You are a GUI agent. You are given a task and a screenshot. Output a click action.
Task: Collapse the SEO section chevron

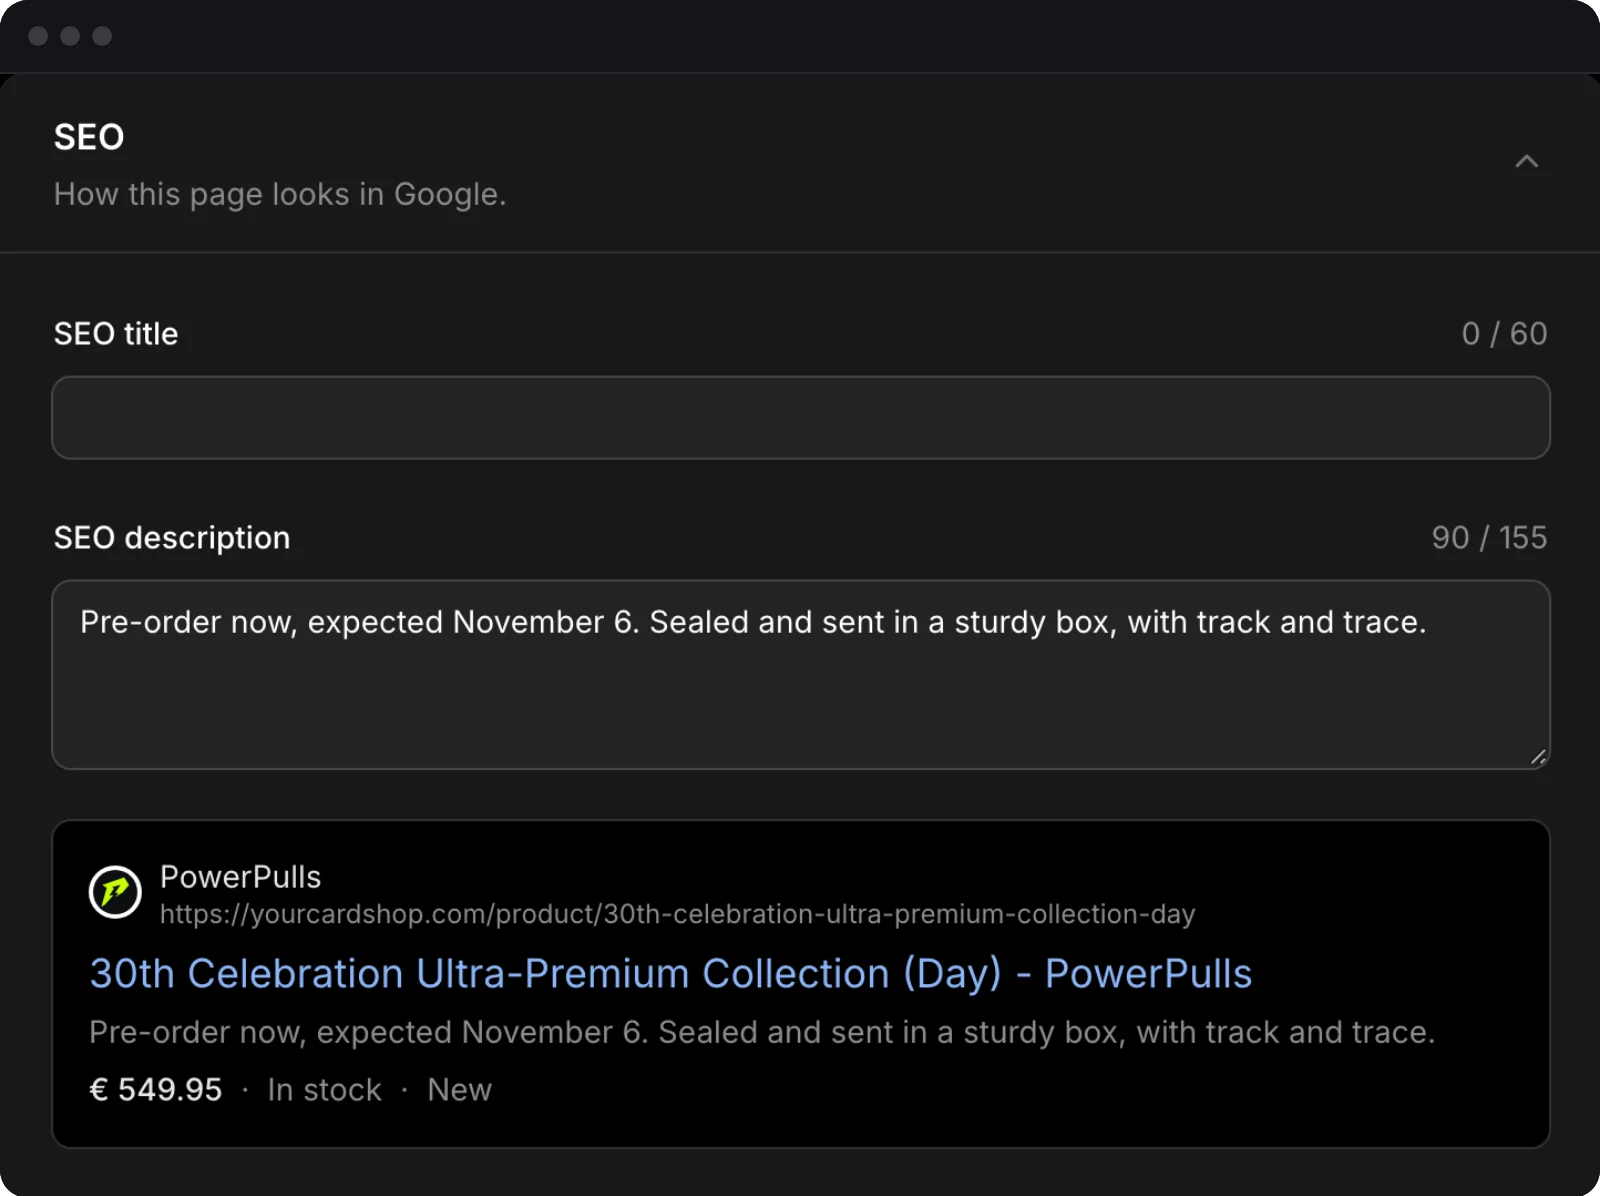[1526, 162]
